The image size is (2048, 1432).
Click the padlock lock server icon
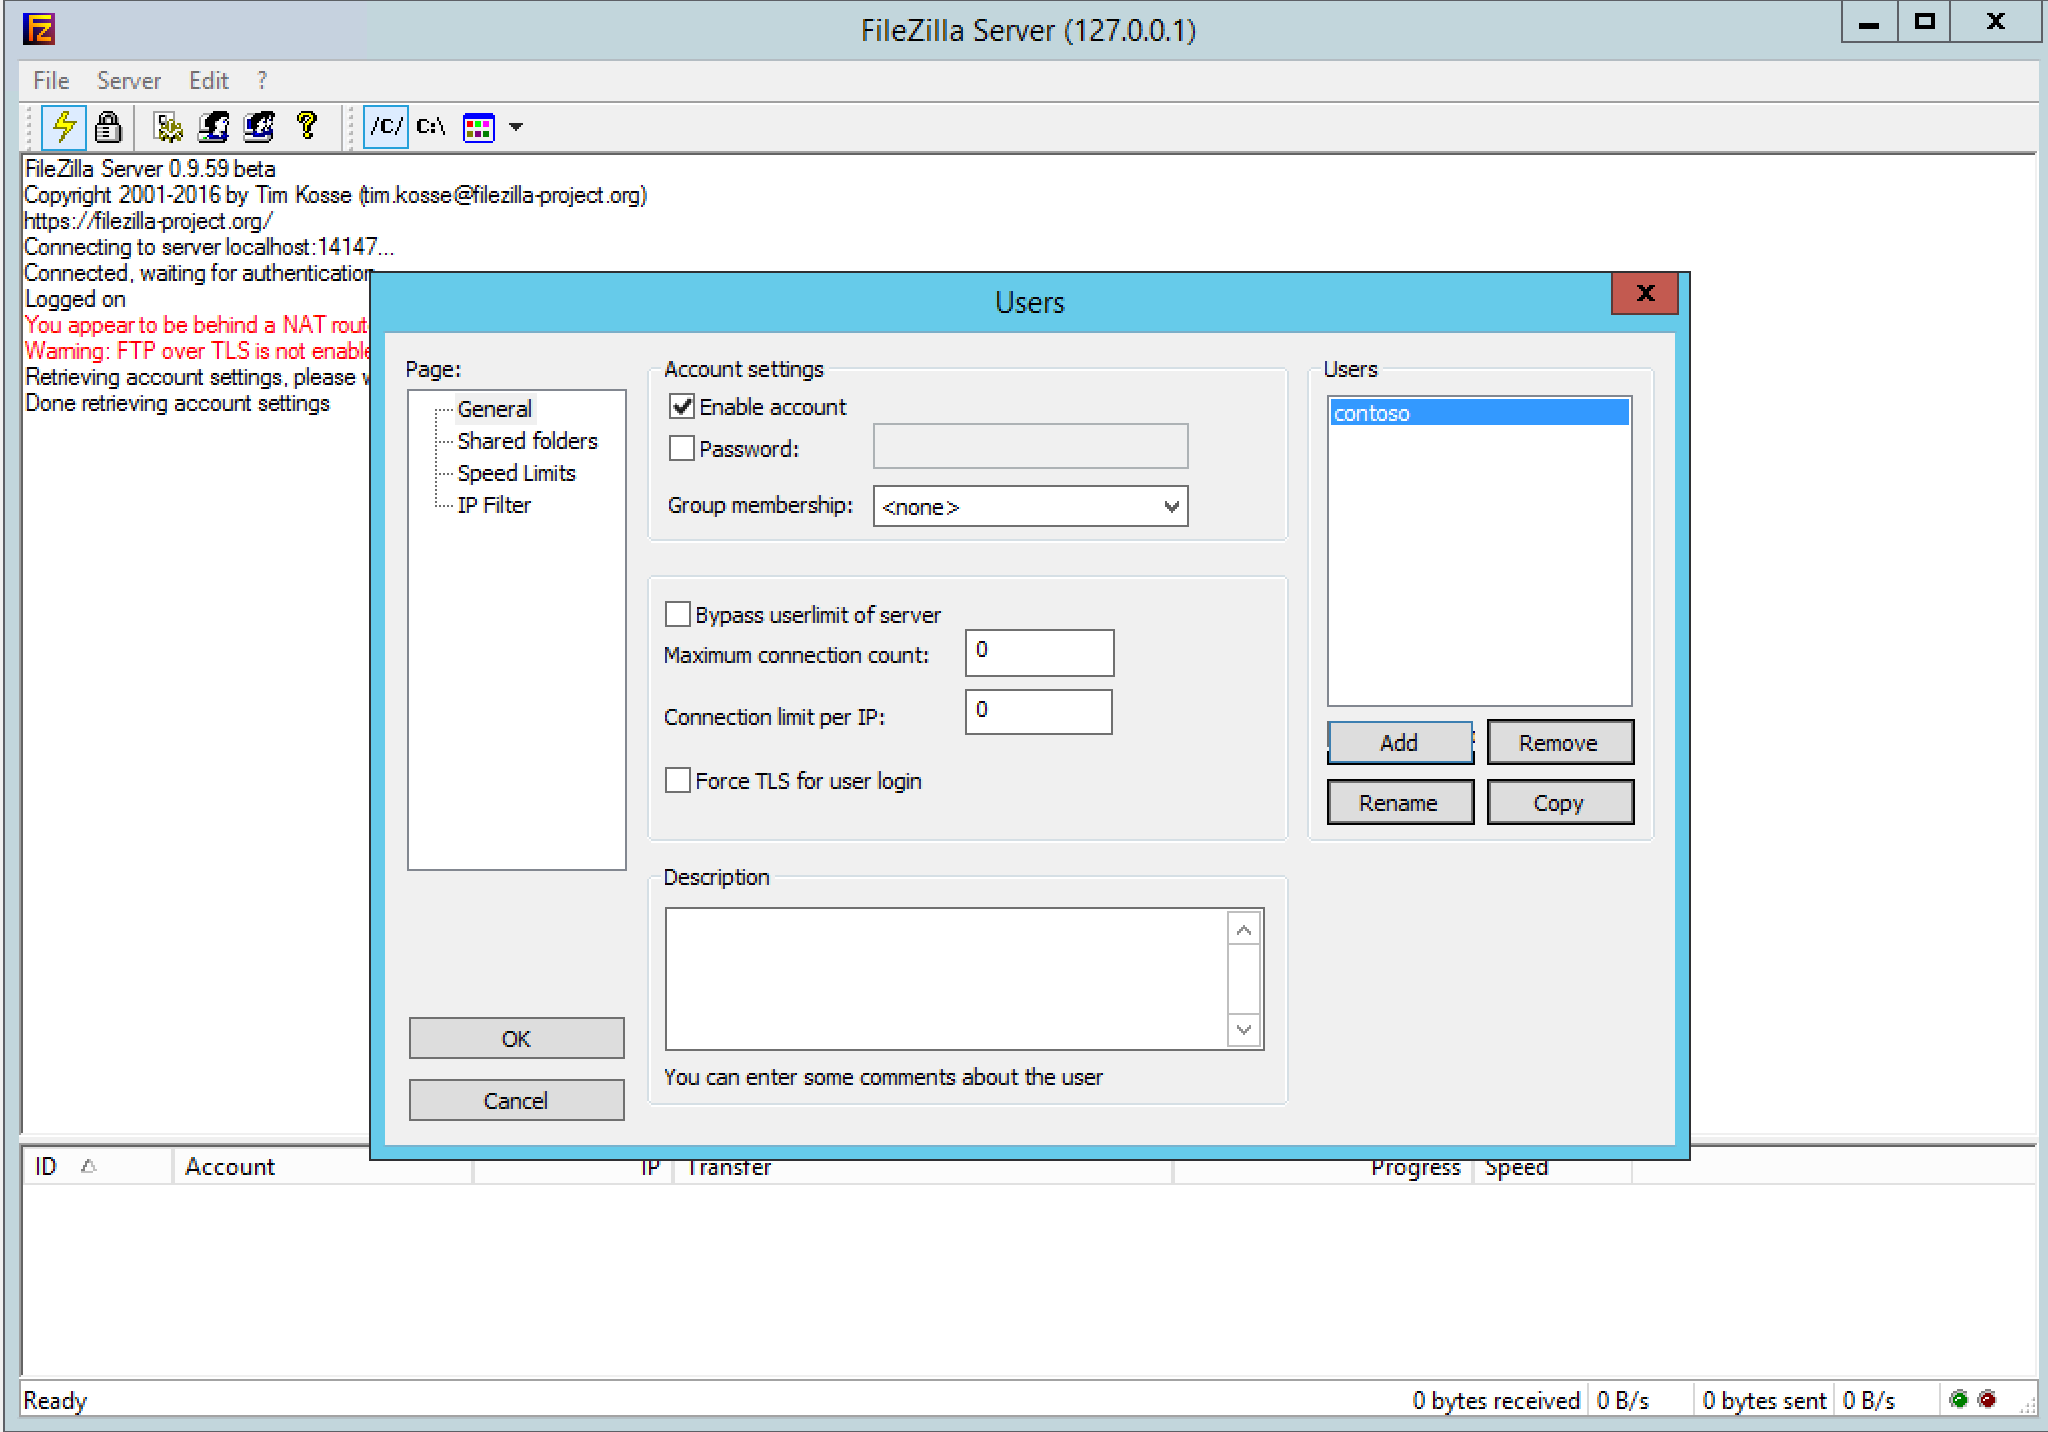(x=108, y=127)
